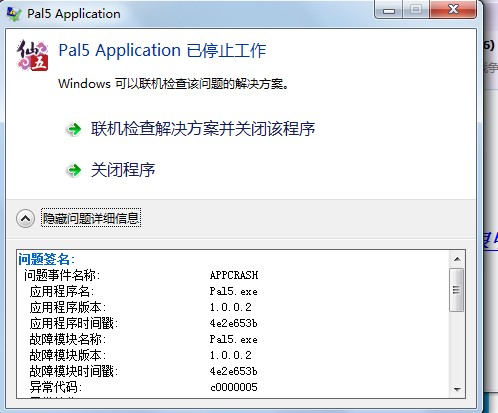Viewport: 498px width, 413px height.
Task: Click the disabled maximize button
Action: (416, 10)
